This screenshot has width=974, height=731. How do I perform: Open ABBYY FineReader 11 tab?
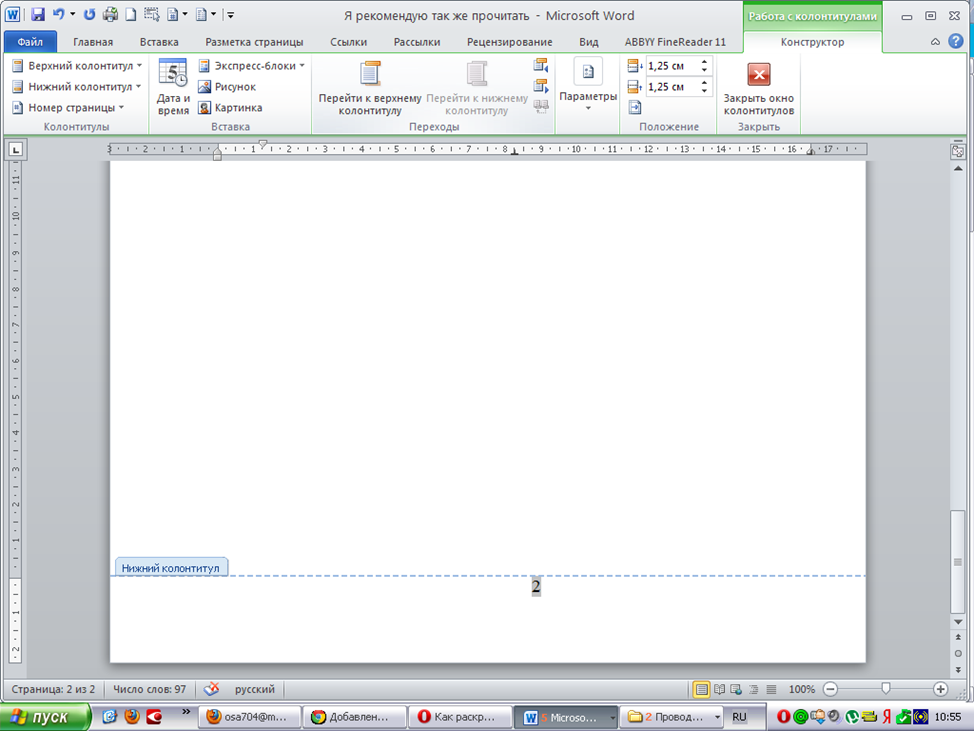675,42
